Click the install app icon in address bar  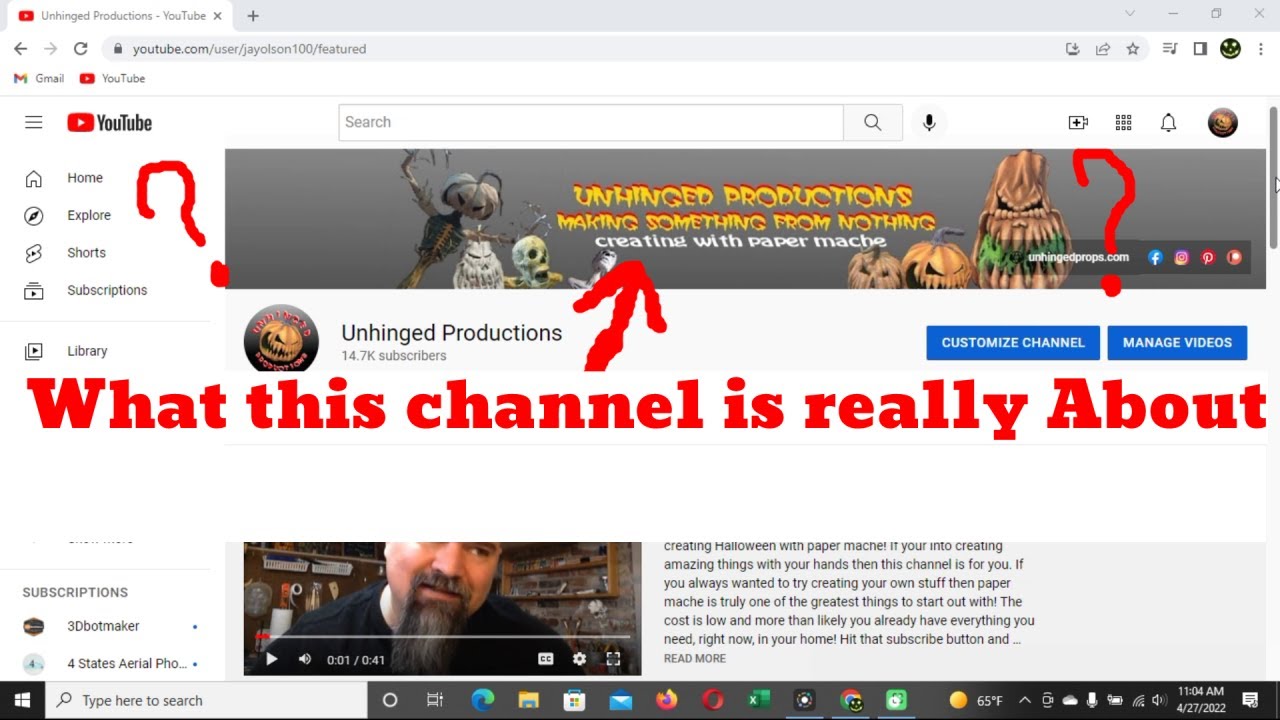(1073, 49)
